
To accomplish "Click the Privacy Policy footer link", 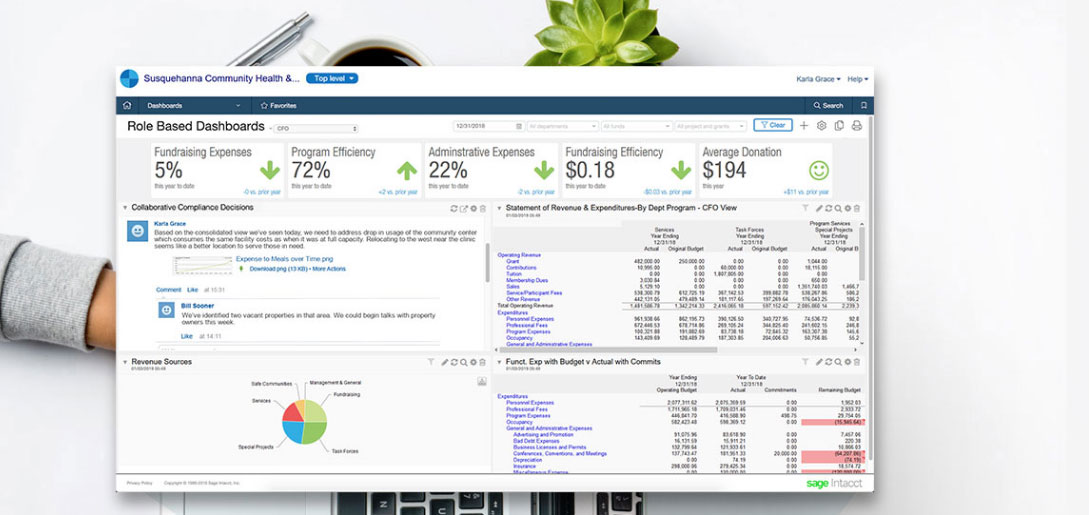I will (140, 482).
